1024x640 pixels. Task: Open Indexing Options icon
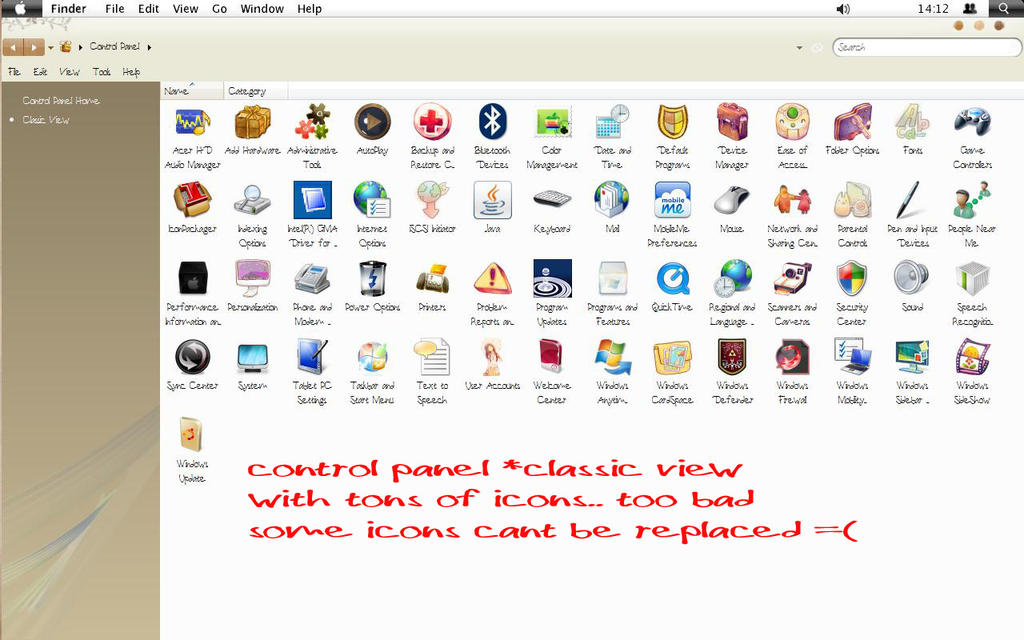253,200
